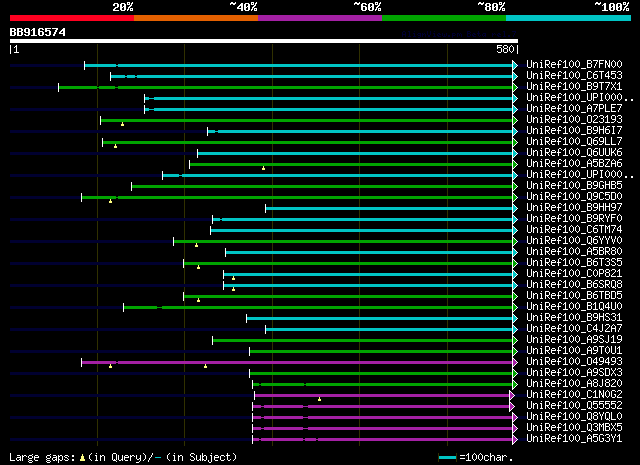
Task: Click the query end position label 580
Action: coord(505,49)
